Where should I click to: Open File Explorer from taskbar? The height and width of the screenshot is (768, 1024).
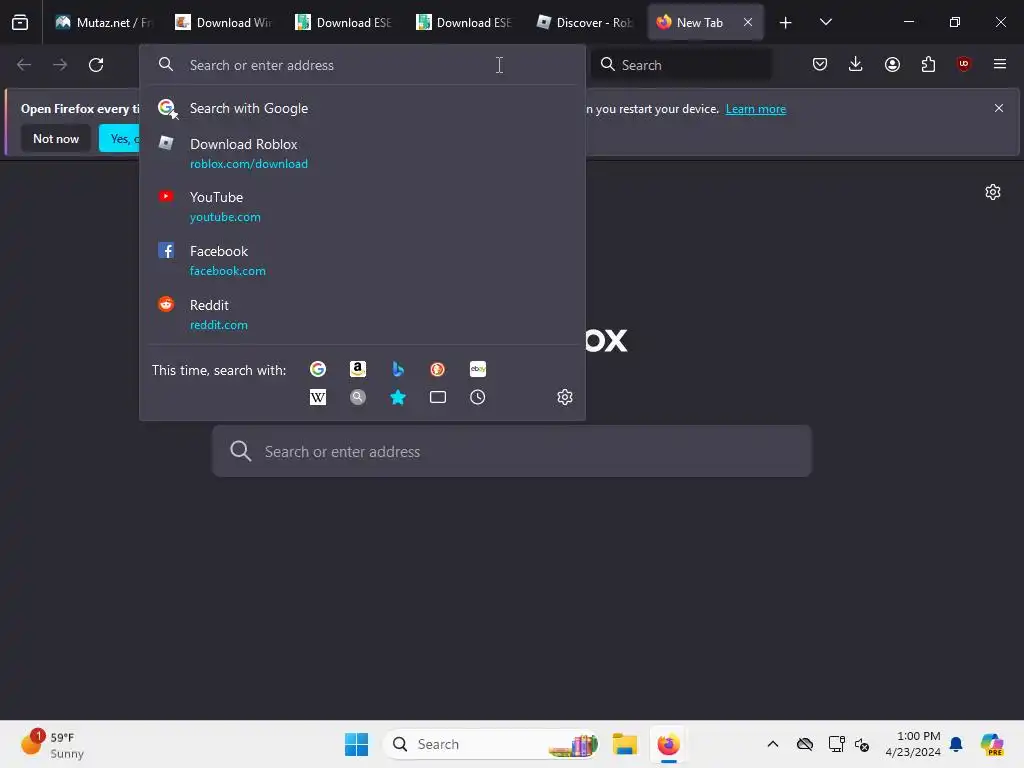click(x=624, y=744)
